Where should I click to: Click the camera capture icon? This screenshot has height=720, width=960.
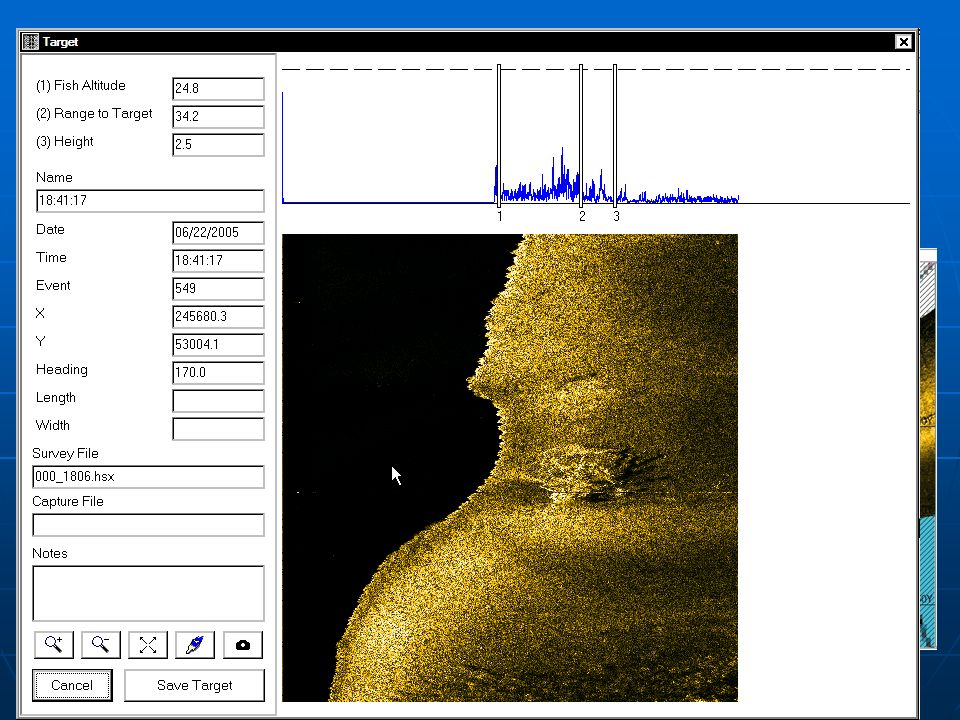click(243, 645)
